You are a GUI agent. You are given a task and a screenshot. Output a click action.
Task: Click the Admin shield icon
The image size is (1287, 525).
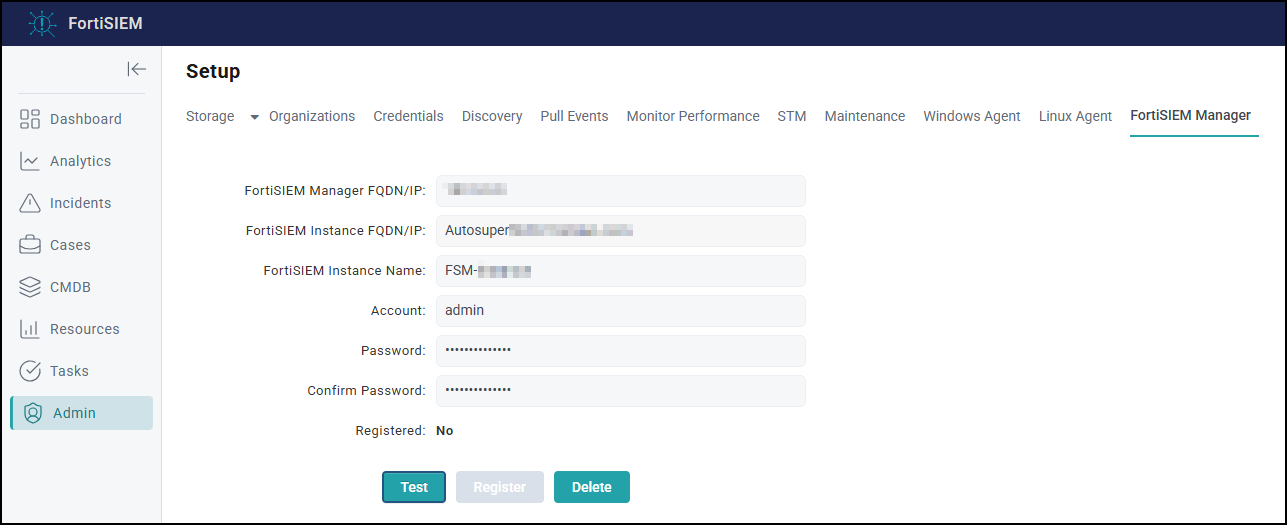click(x=33, y=413)
